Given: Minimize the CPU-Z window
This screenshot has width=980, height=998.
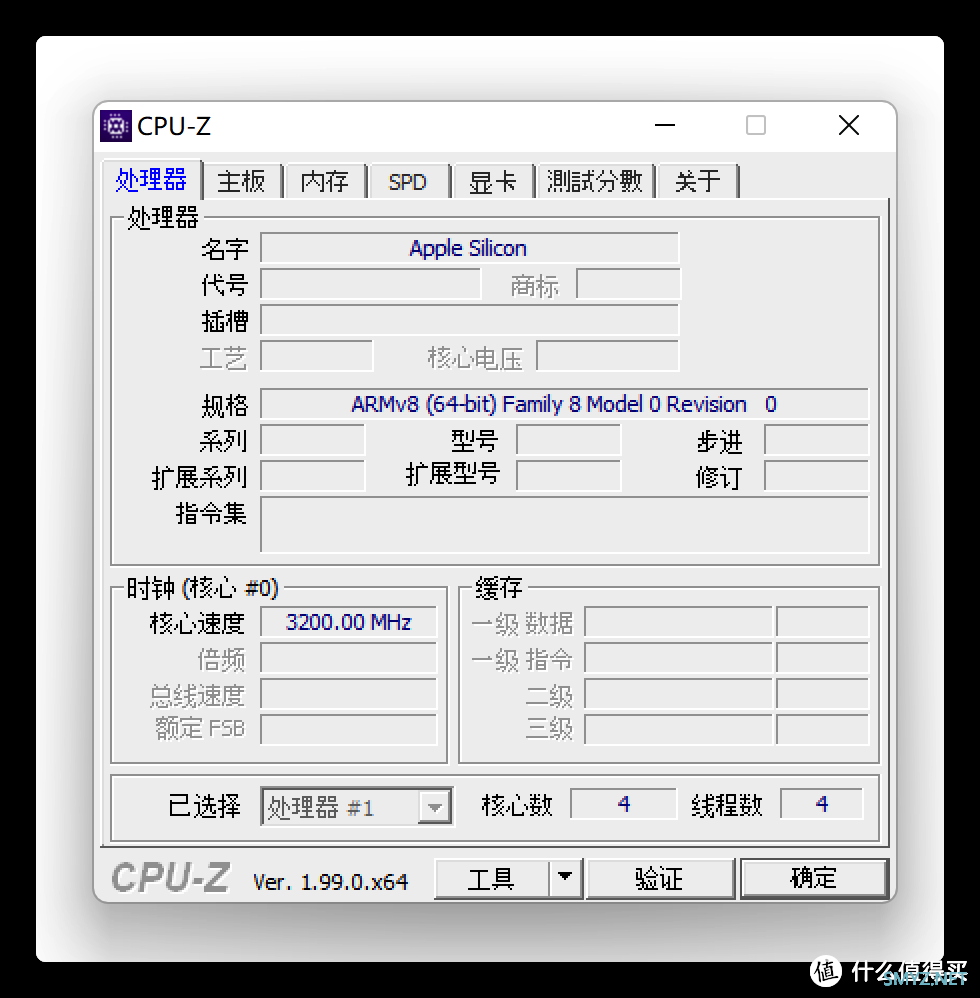Looking at the screenshot, I should (665, 125).
